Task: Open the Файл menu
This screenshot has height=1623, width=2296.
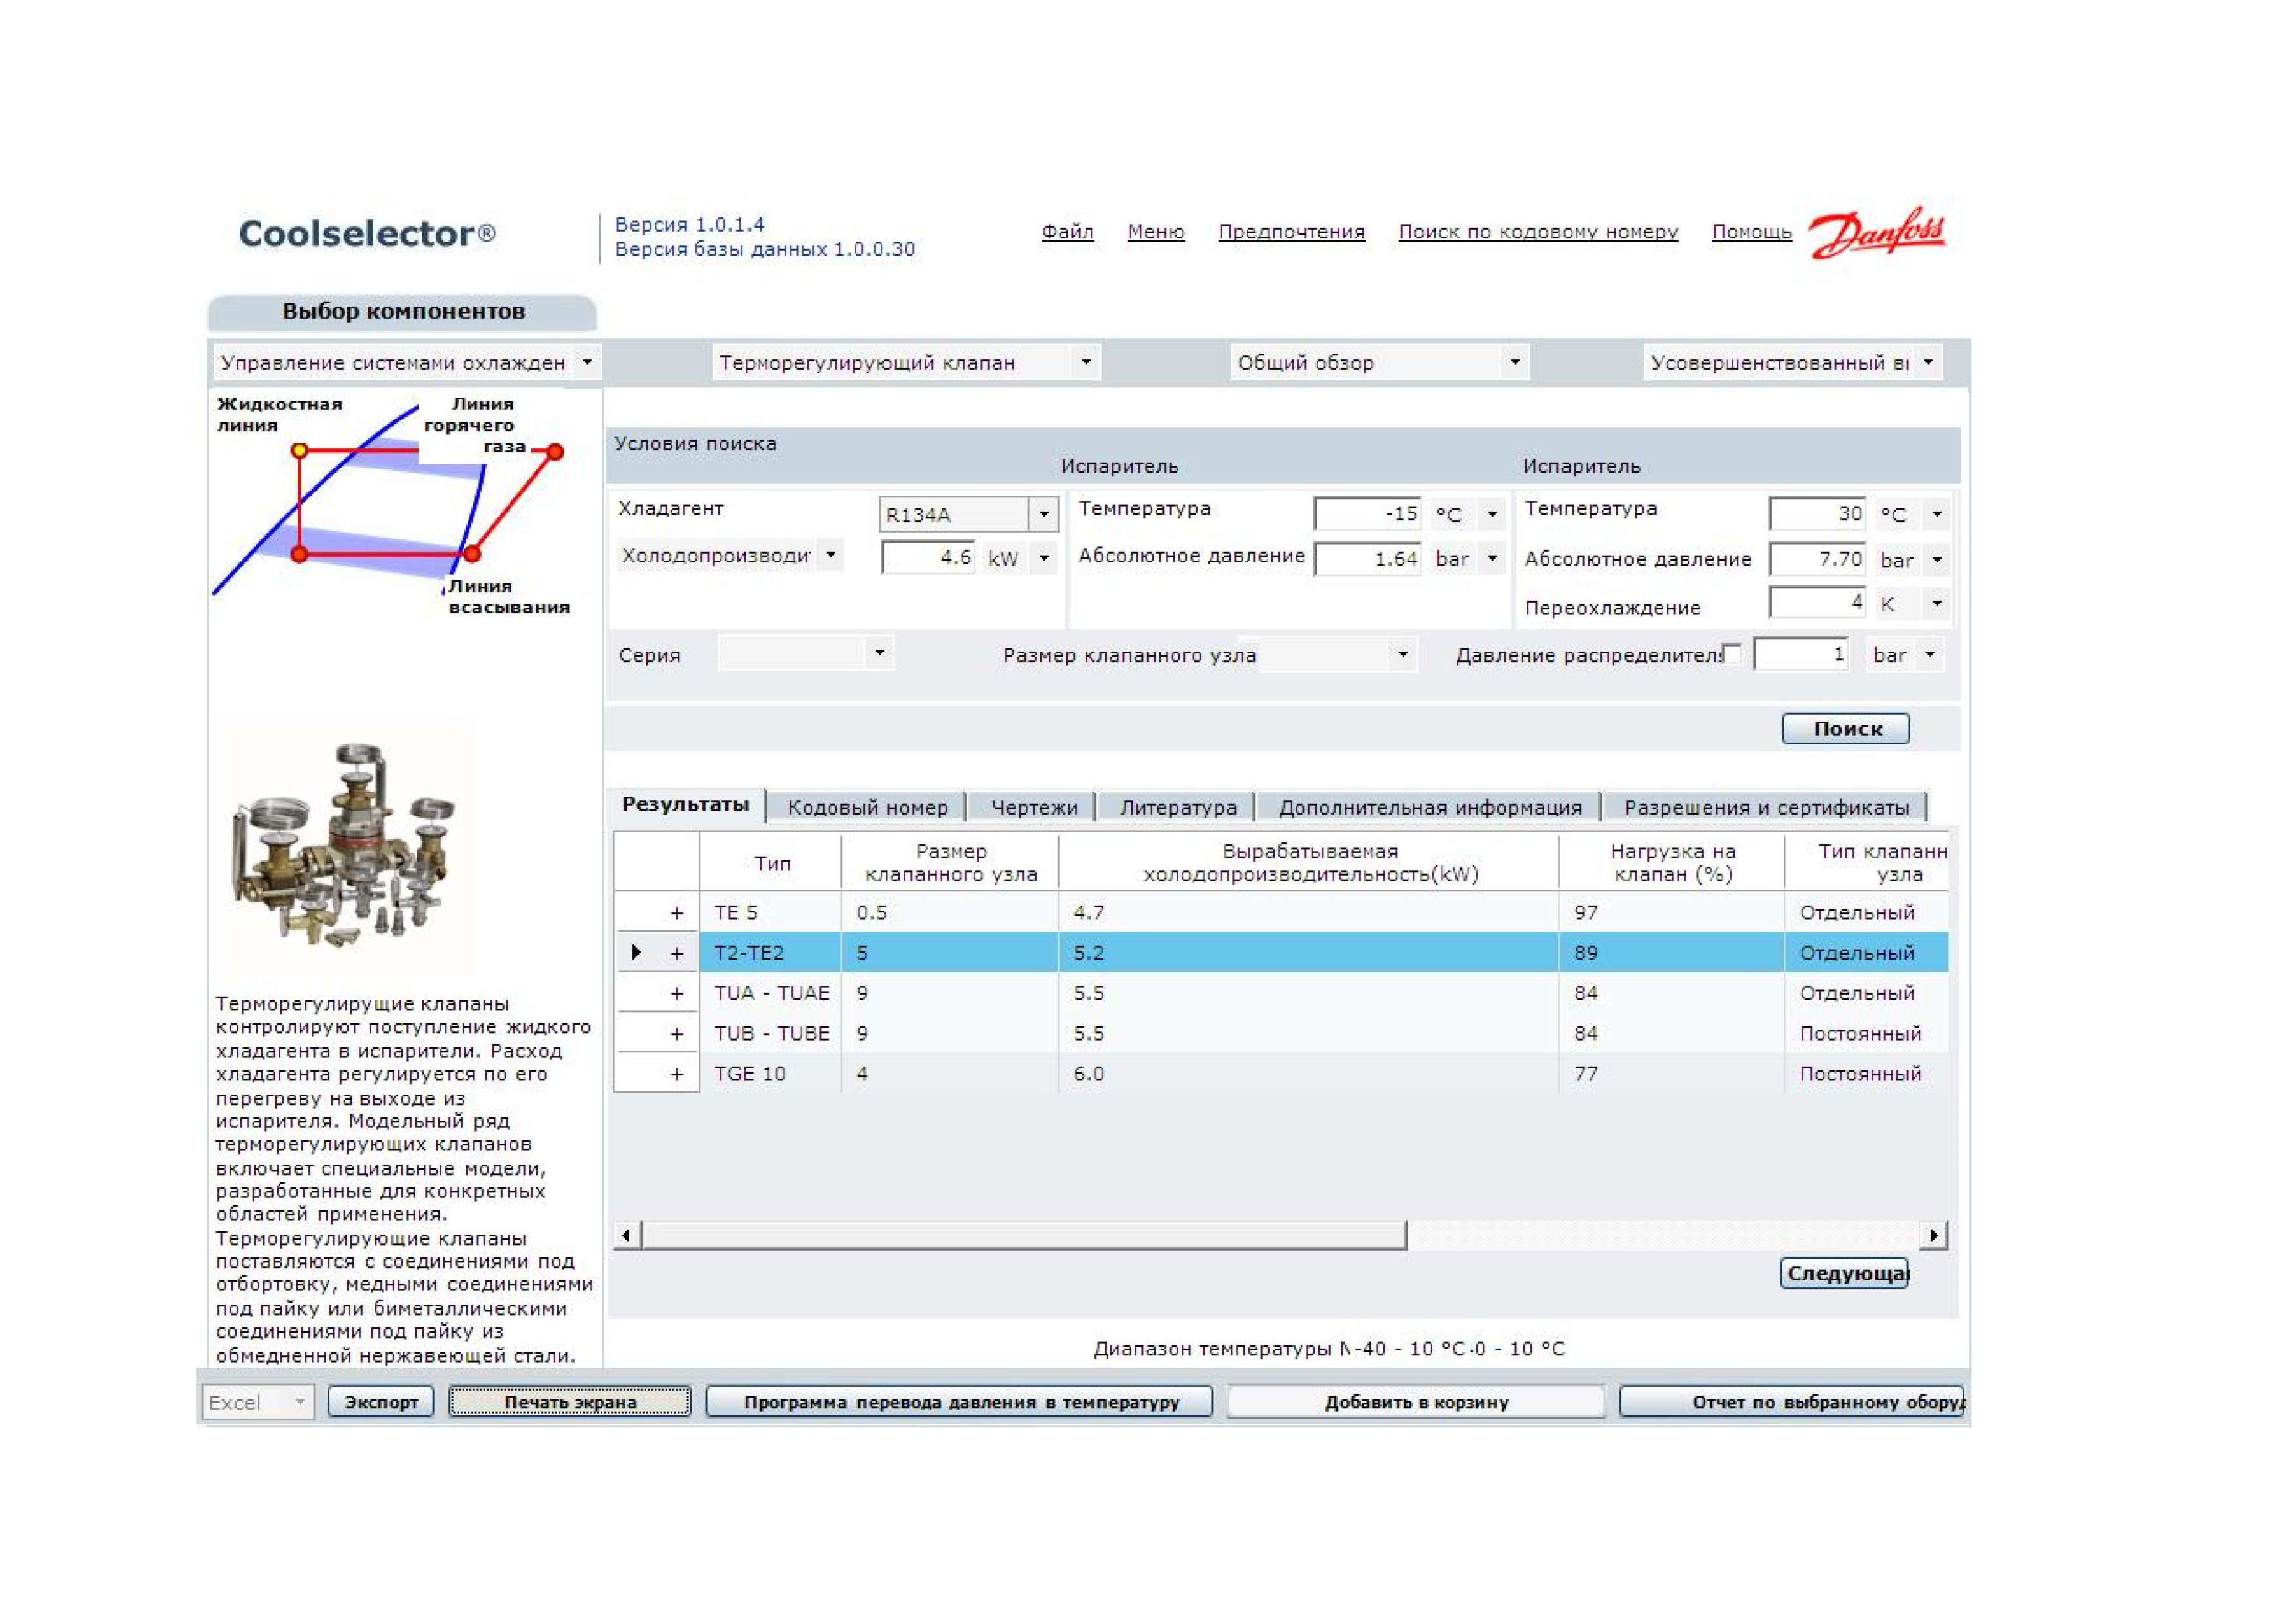Action: [x=1067, y=232]
